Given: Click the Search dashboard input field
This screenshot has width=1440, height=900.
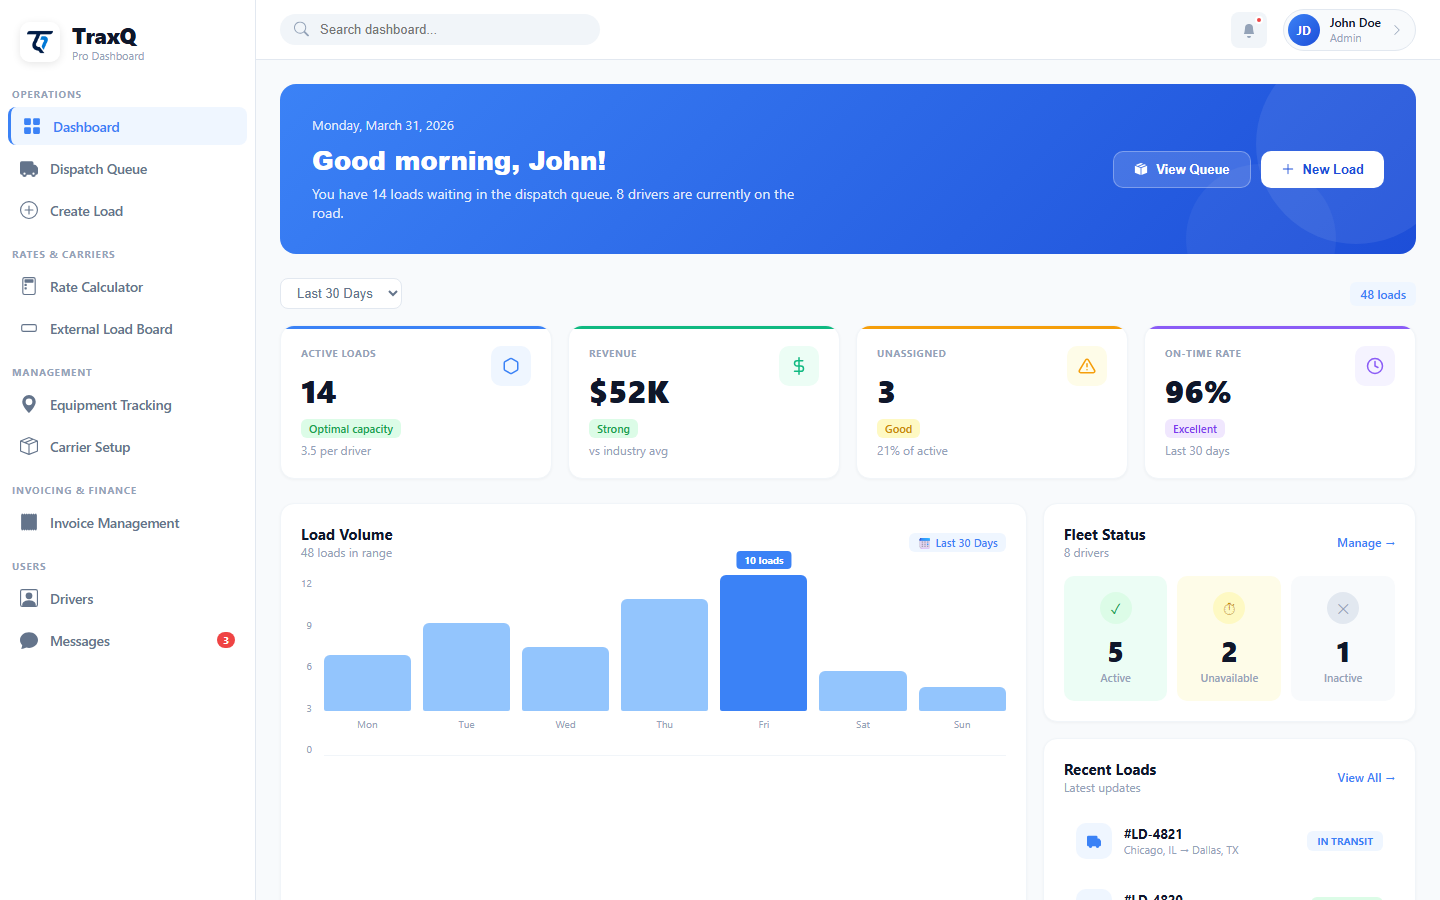Looking at the screenshot, I should [x=439, y=29].
